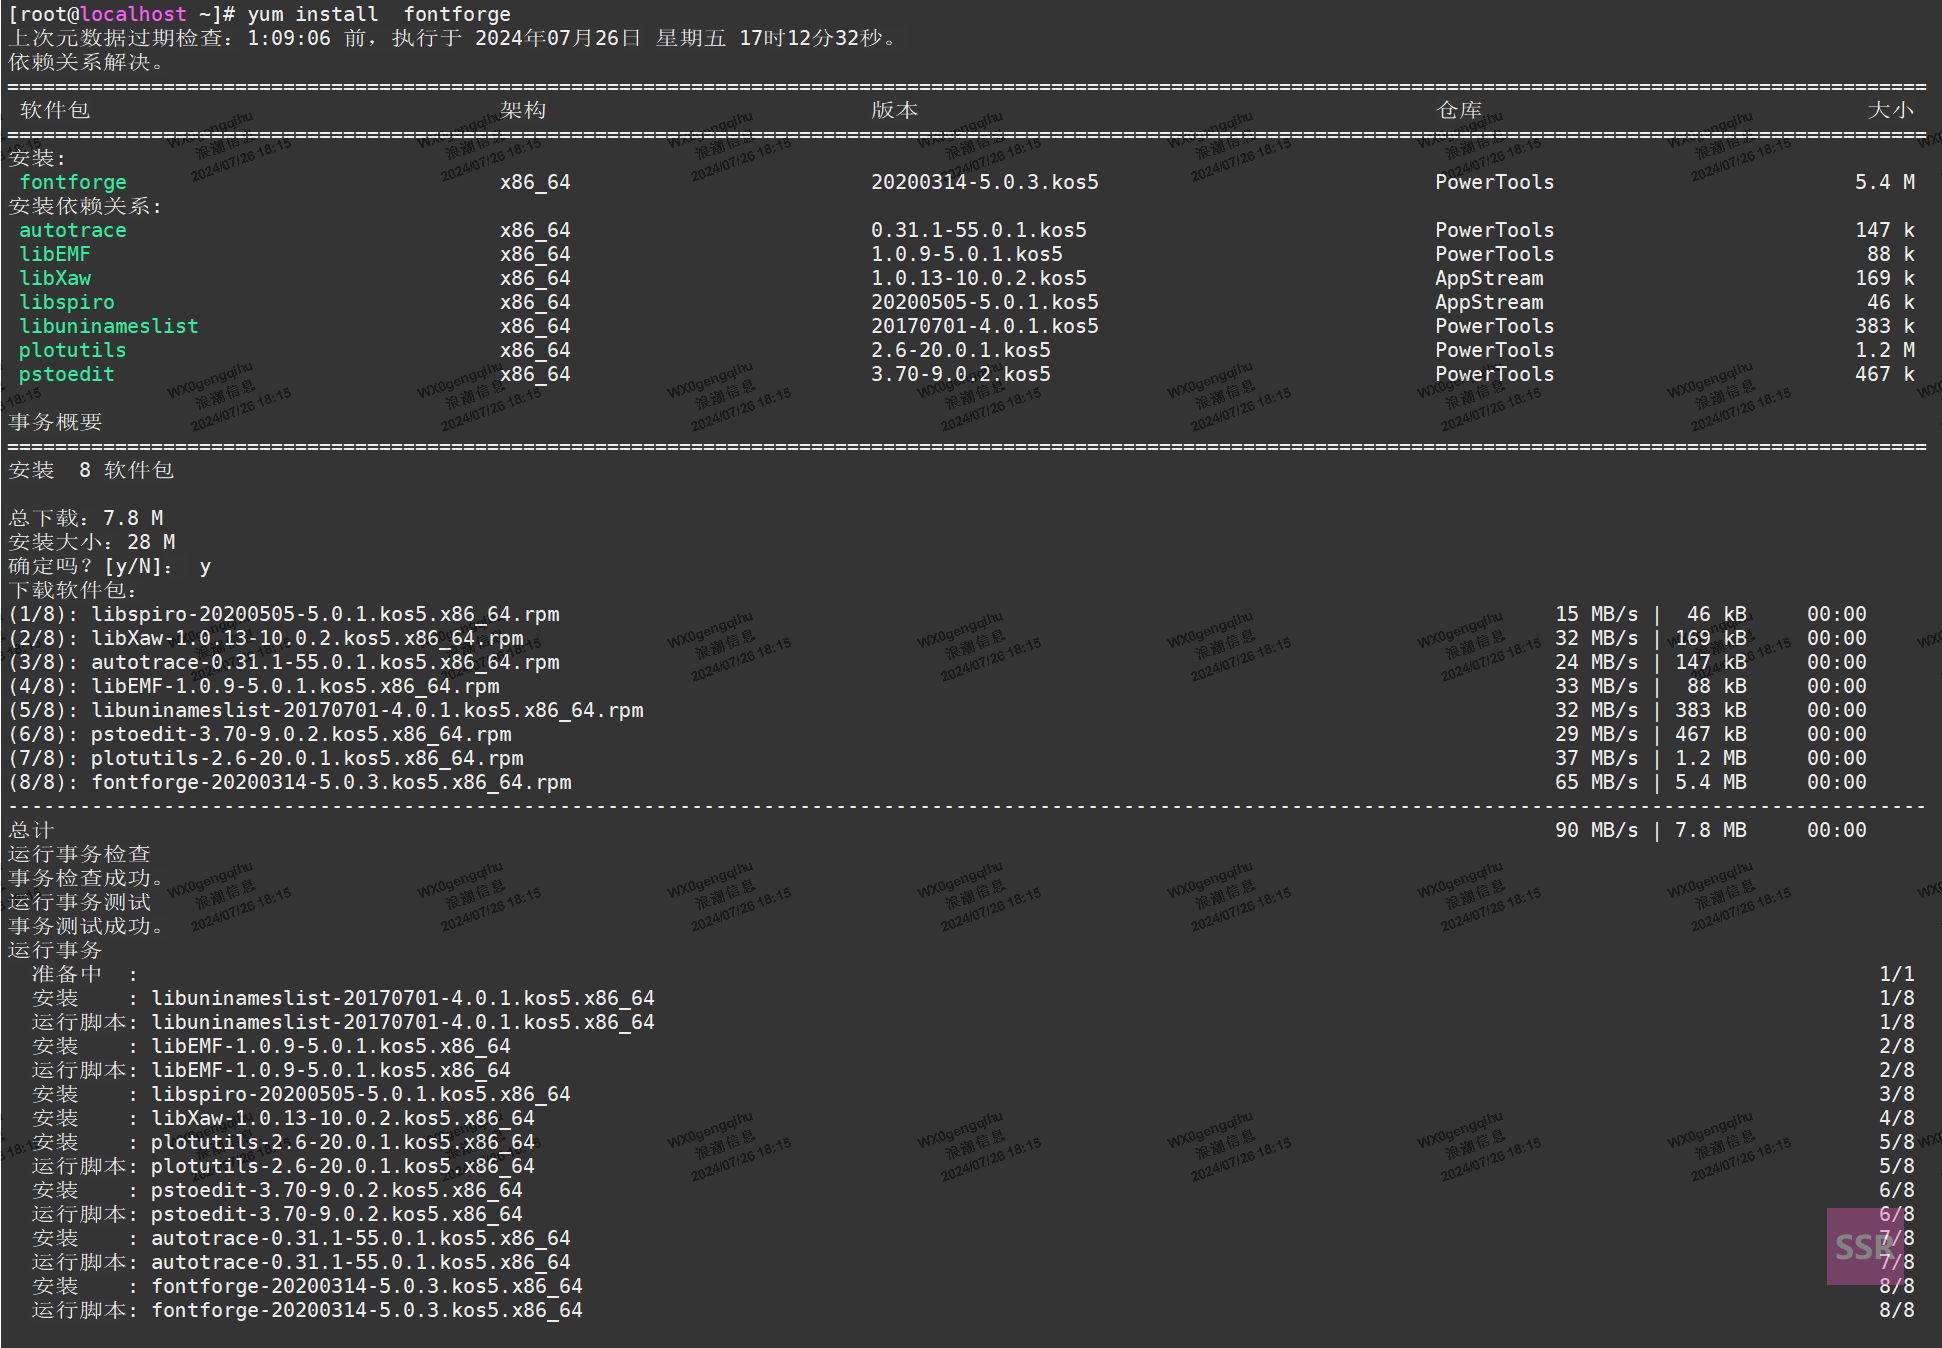Select the fontforge package name
Screen dimensions: 1942x1348
[x=72, y=182]
